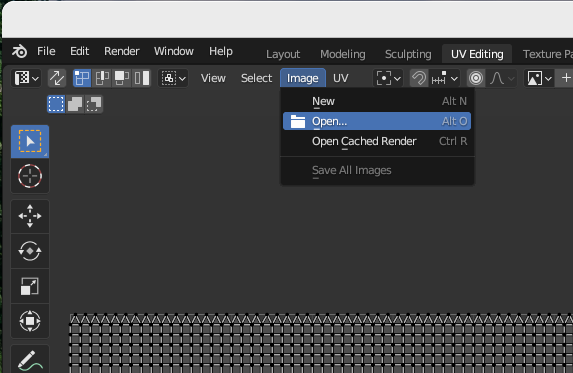Toggle proportional editing circle button
573x373 pixels.
476,78
